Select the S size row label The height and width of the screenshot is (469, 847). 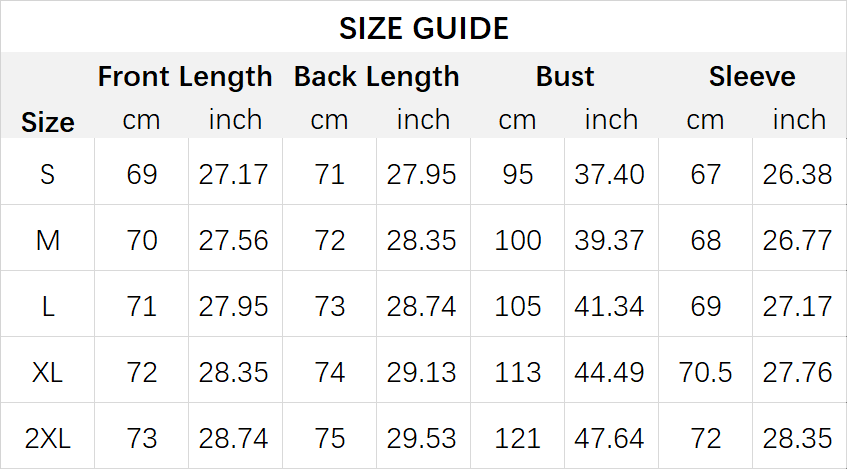48,174
